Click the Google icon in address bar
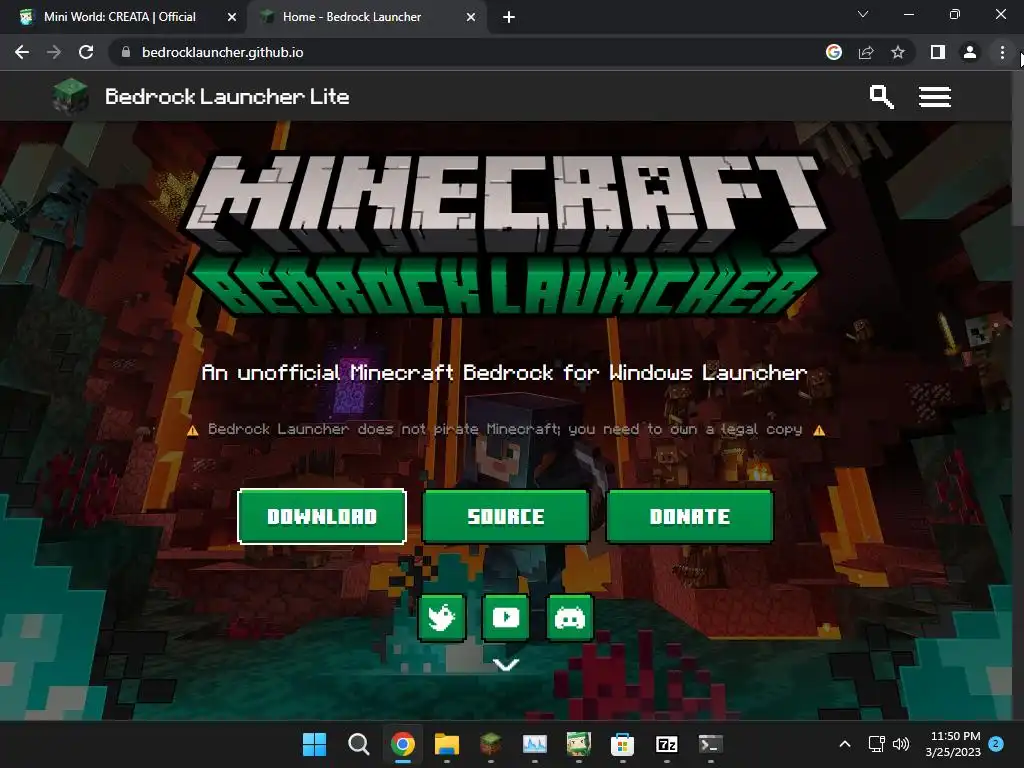The width and height of the screenshot is (1024, 768). (x=834, y=52)
